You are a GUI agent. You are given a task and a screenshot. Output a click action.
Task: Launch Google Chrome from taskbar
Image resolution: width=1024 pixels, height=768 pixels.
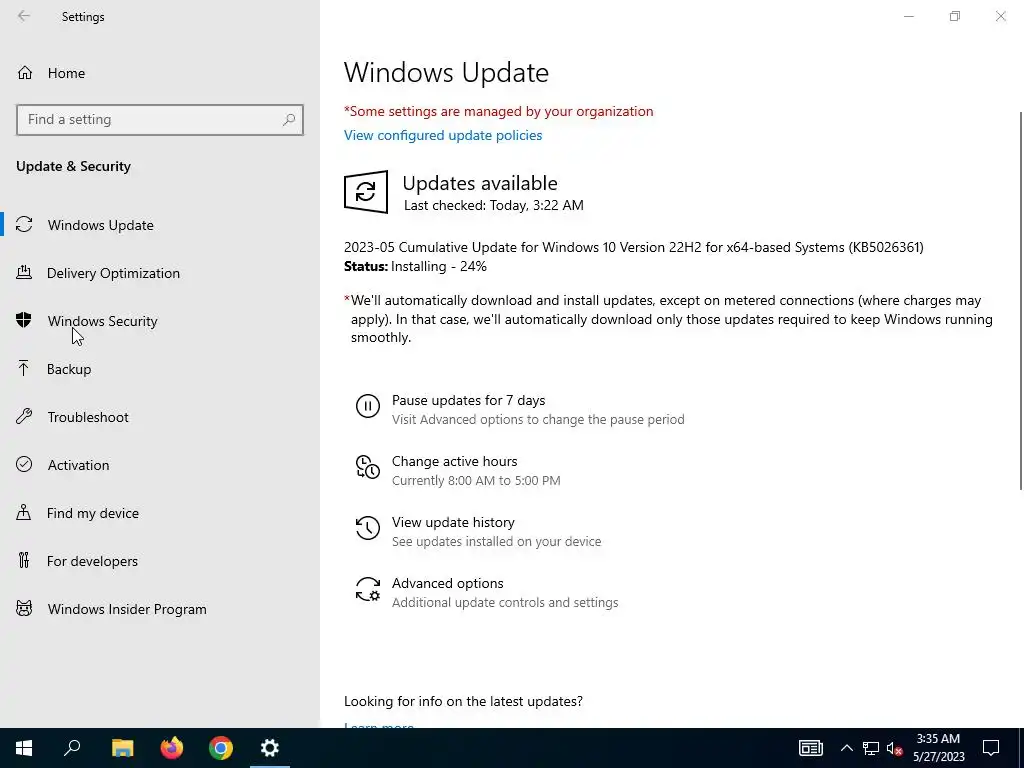coord(221,748)
